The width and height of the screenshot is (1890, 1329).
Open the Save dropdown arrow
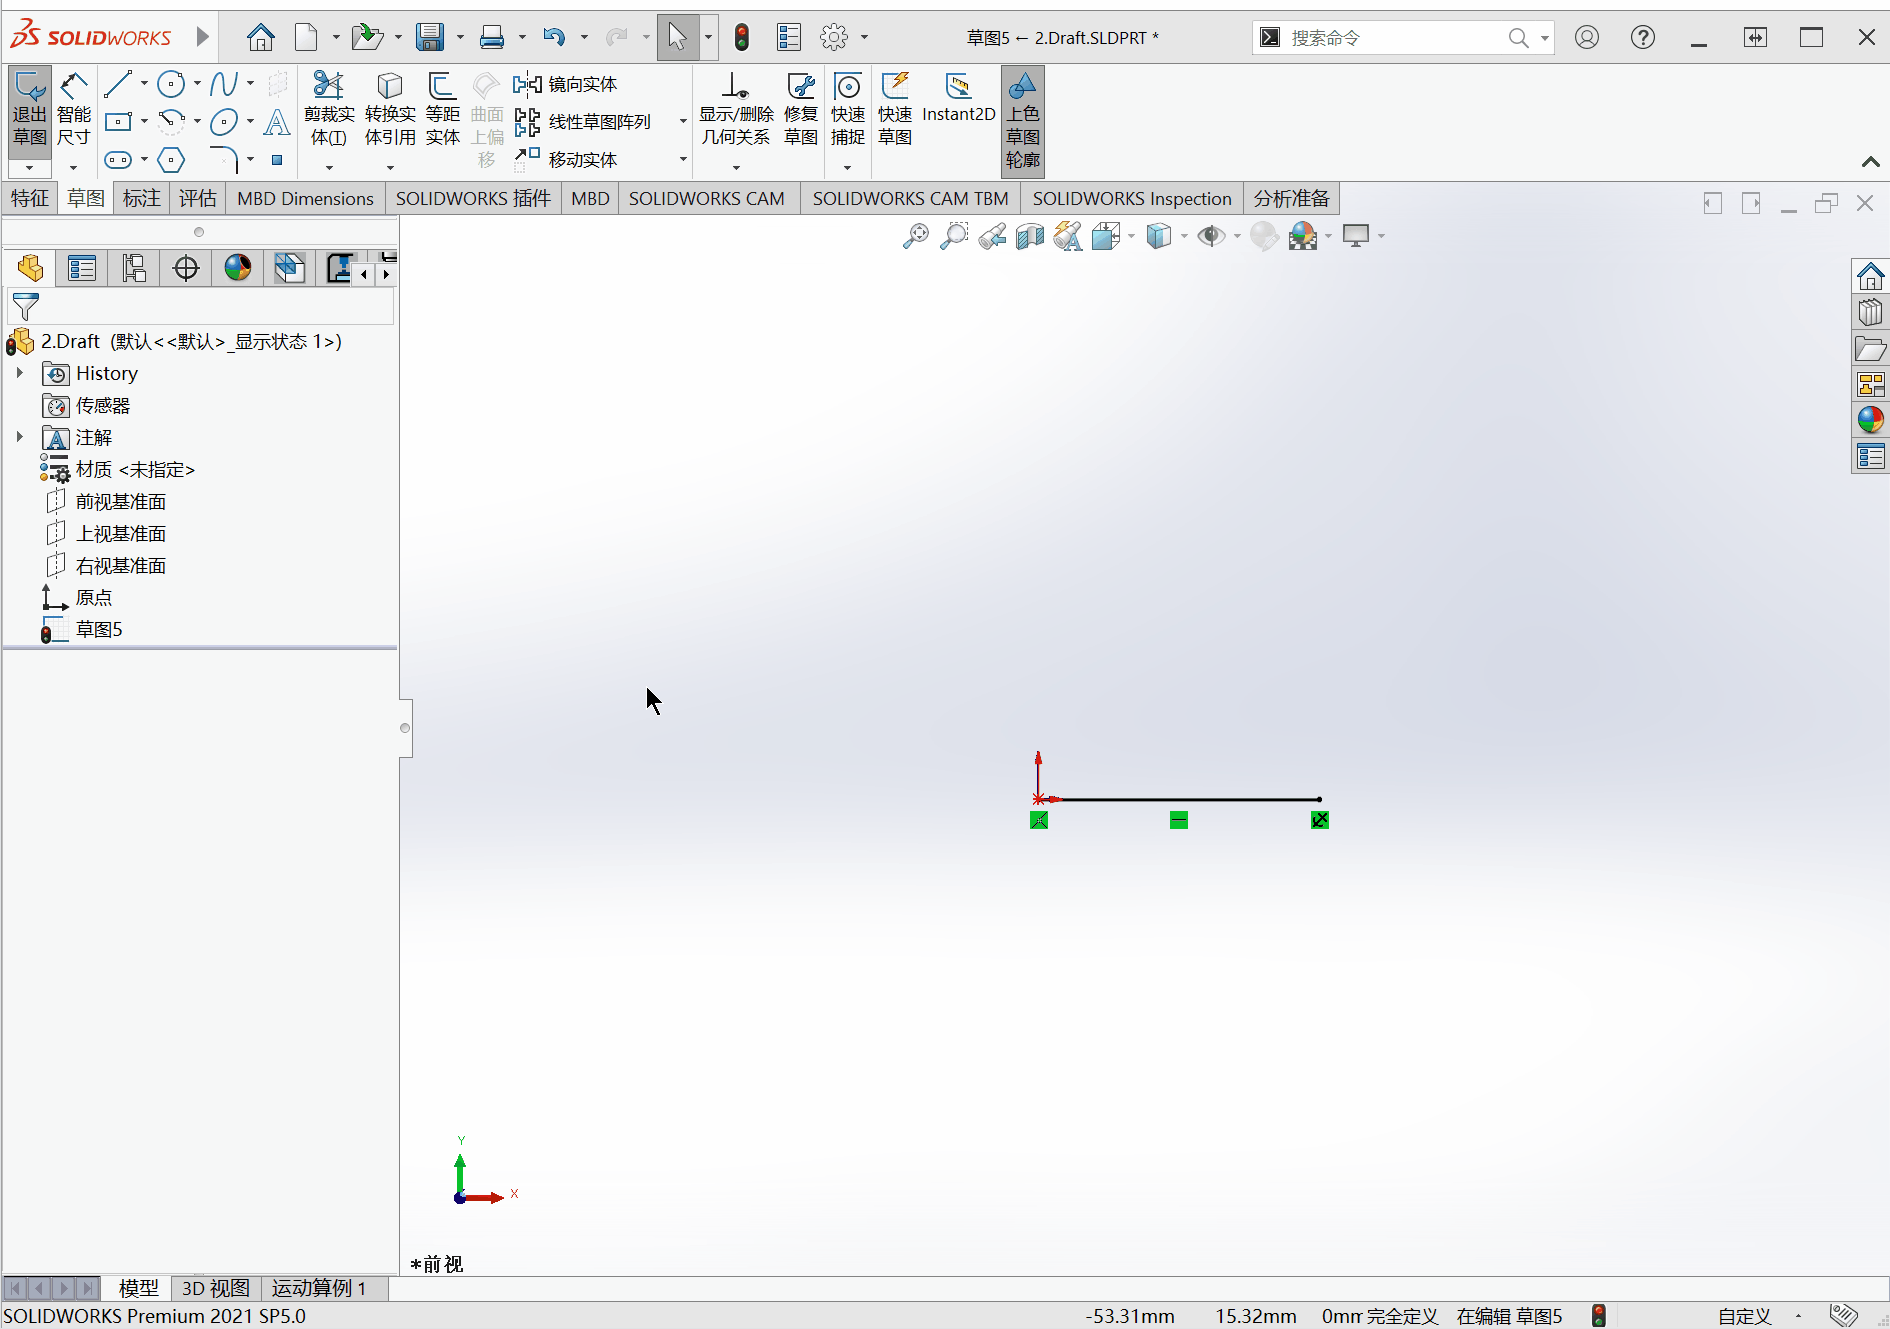[460, 38]
